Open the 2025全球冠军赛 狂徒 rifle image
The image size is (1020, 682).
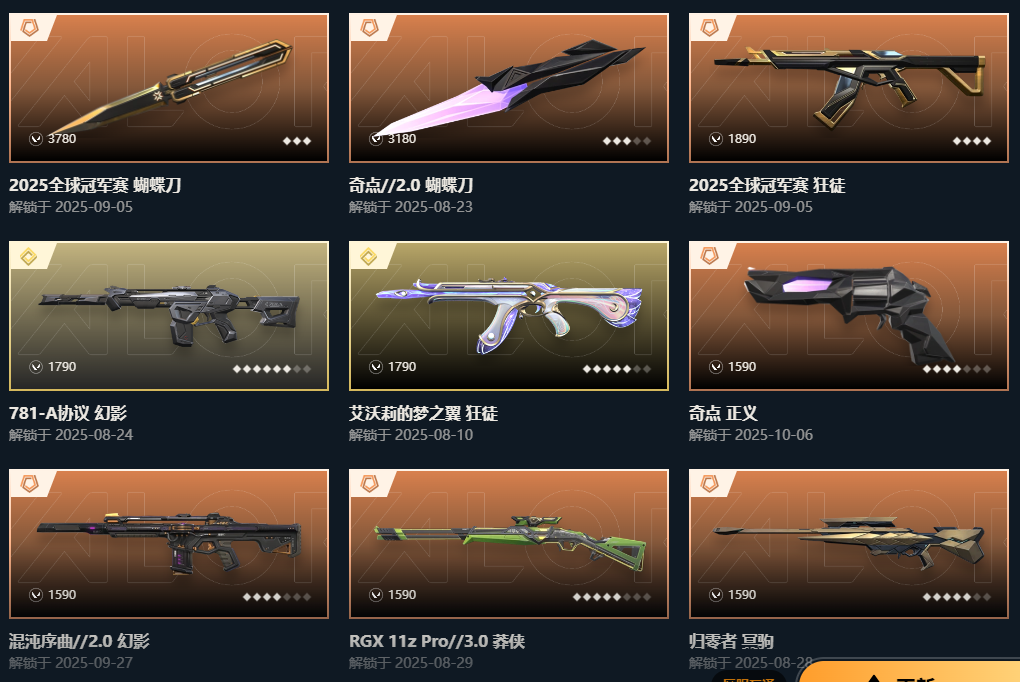pos(849,88)
